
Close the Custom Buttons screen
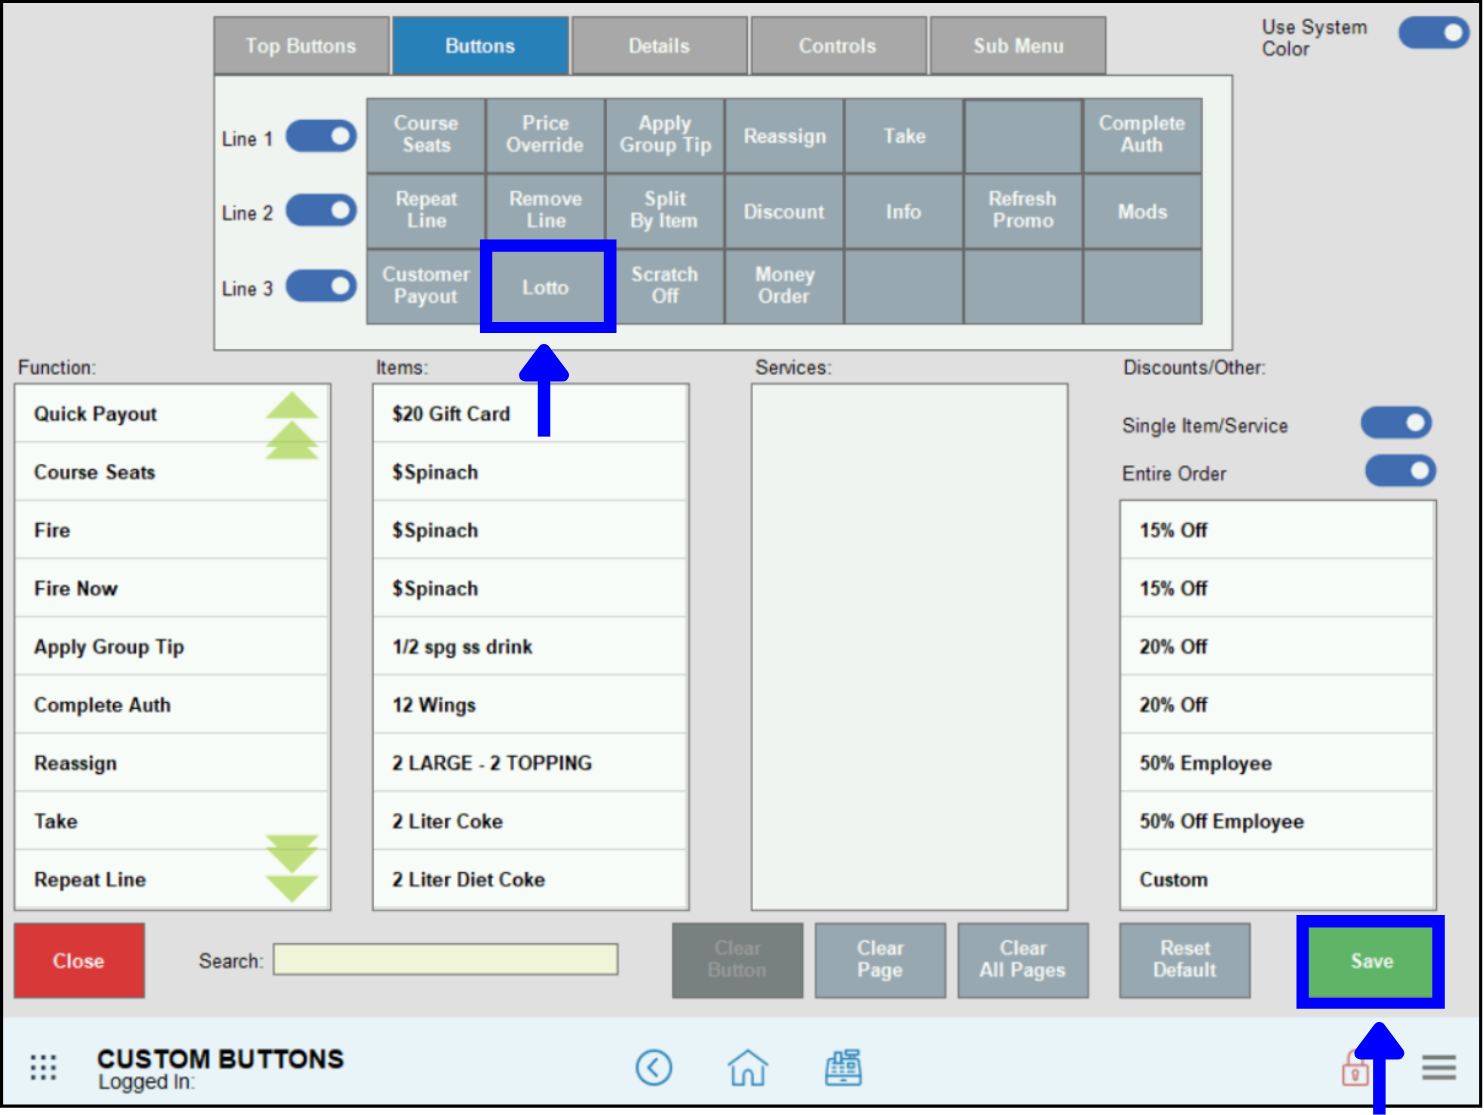tap(79, 961)
